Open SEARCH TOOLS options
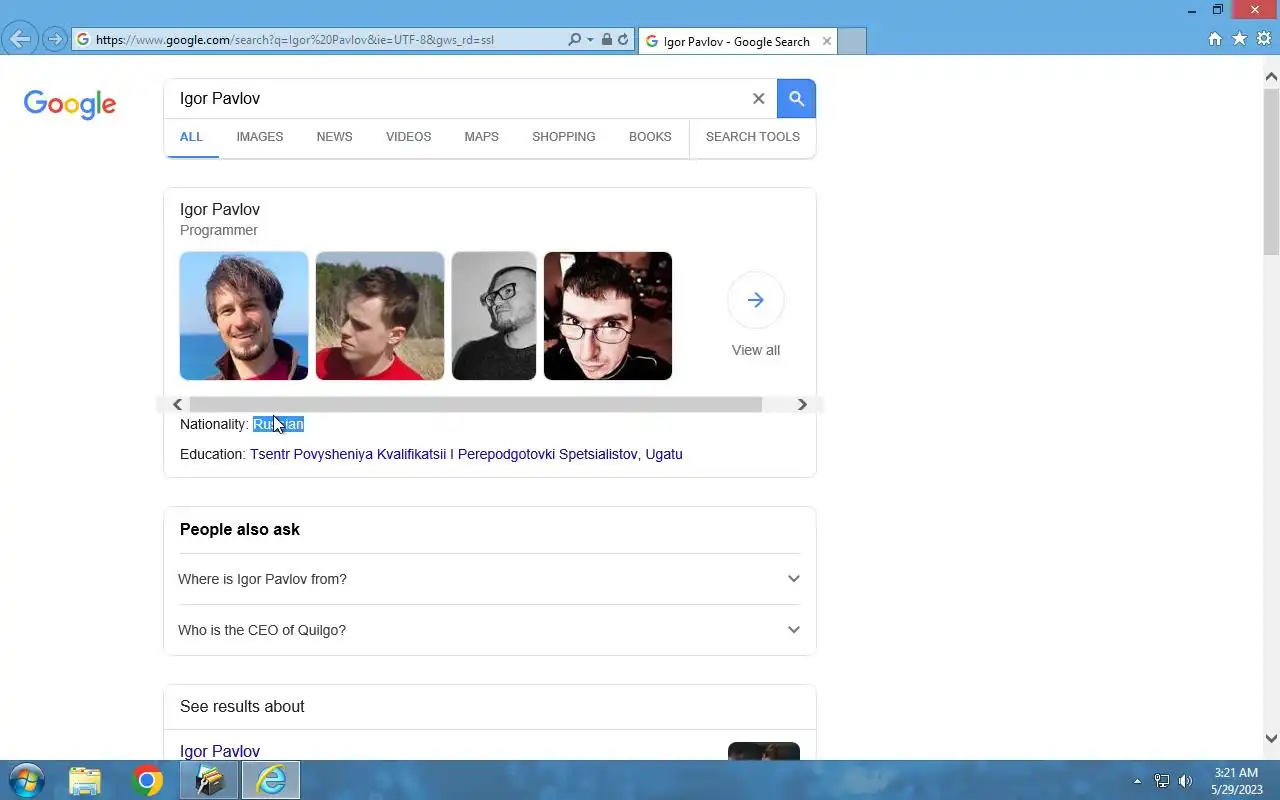The width and height of the screenshot is (1280, 800). pyautogui.click(x=752, y=137)
